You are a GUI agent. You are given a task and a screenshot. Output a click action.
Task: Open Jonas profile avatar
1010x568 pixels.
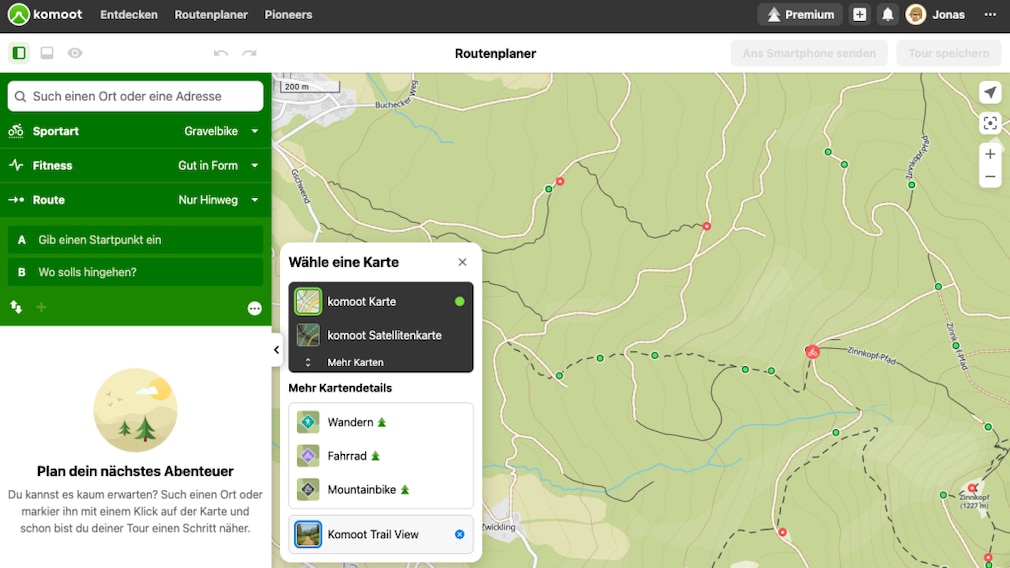[x=915, y=14]
